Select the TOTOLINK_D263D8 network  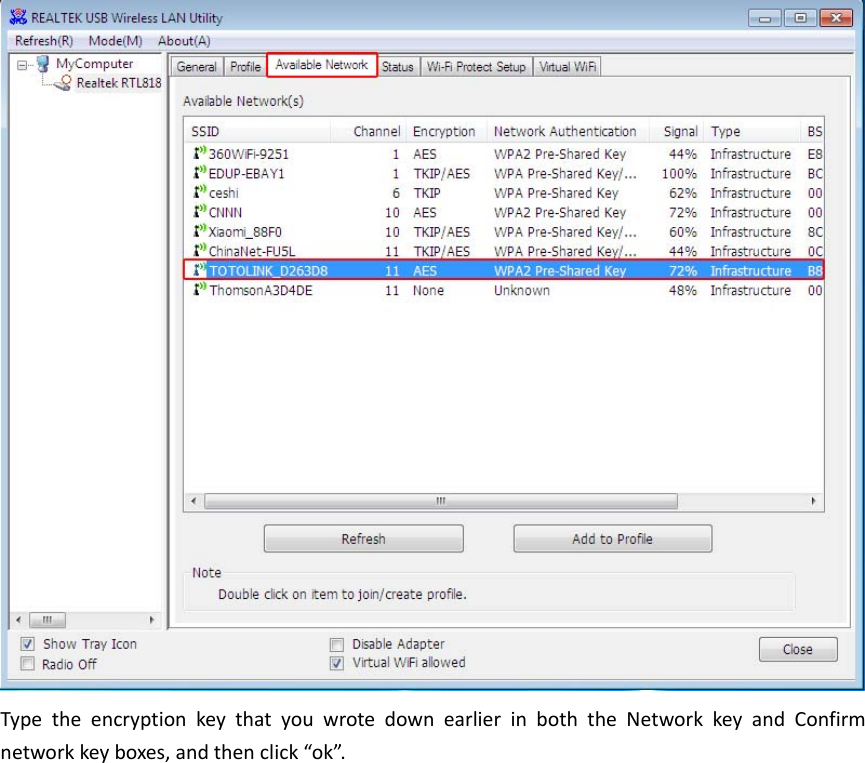tap(504, 270)
